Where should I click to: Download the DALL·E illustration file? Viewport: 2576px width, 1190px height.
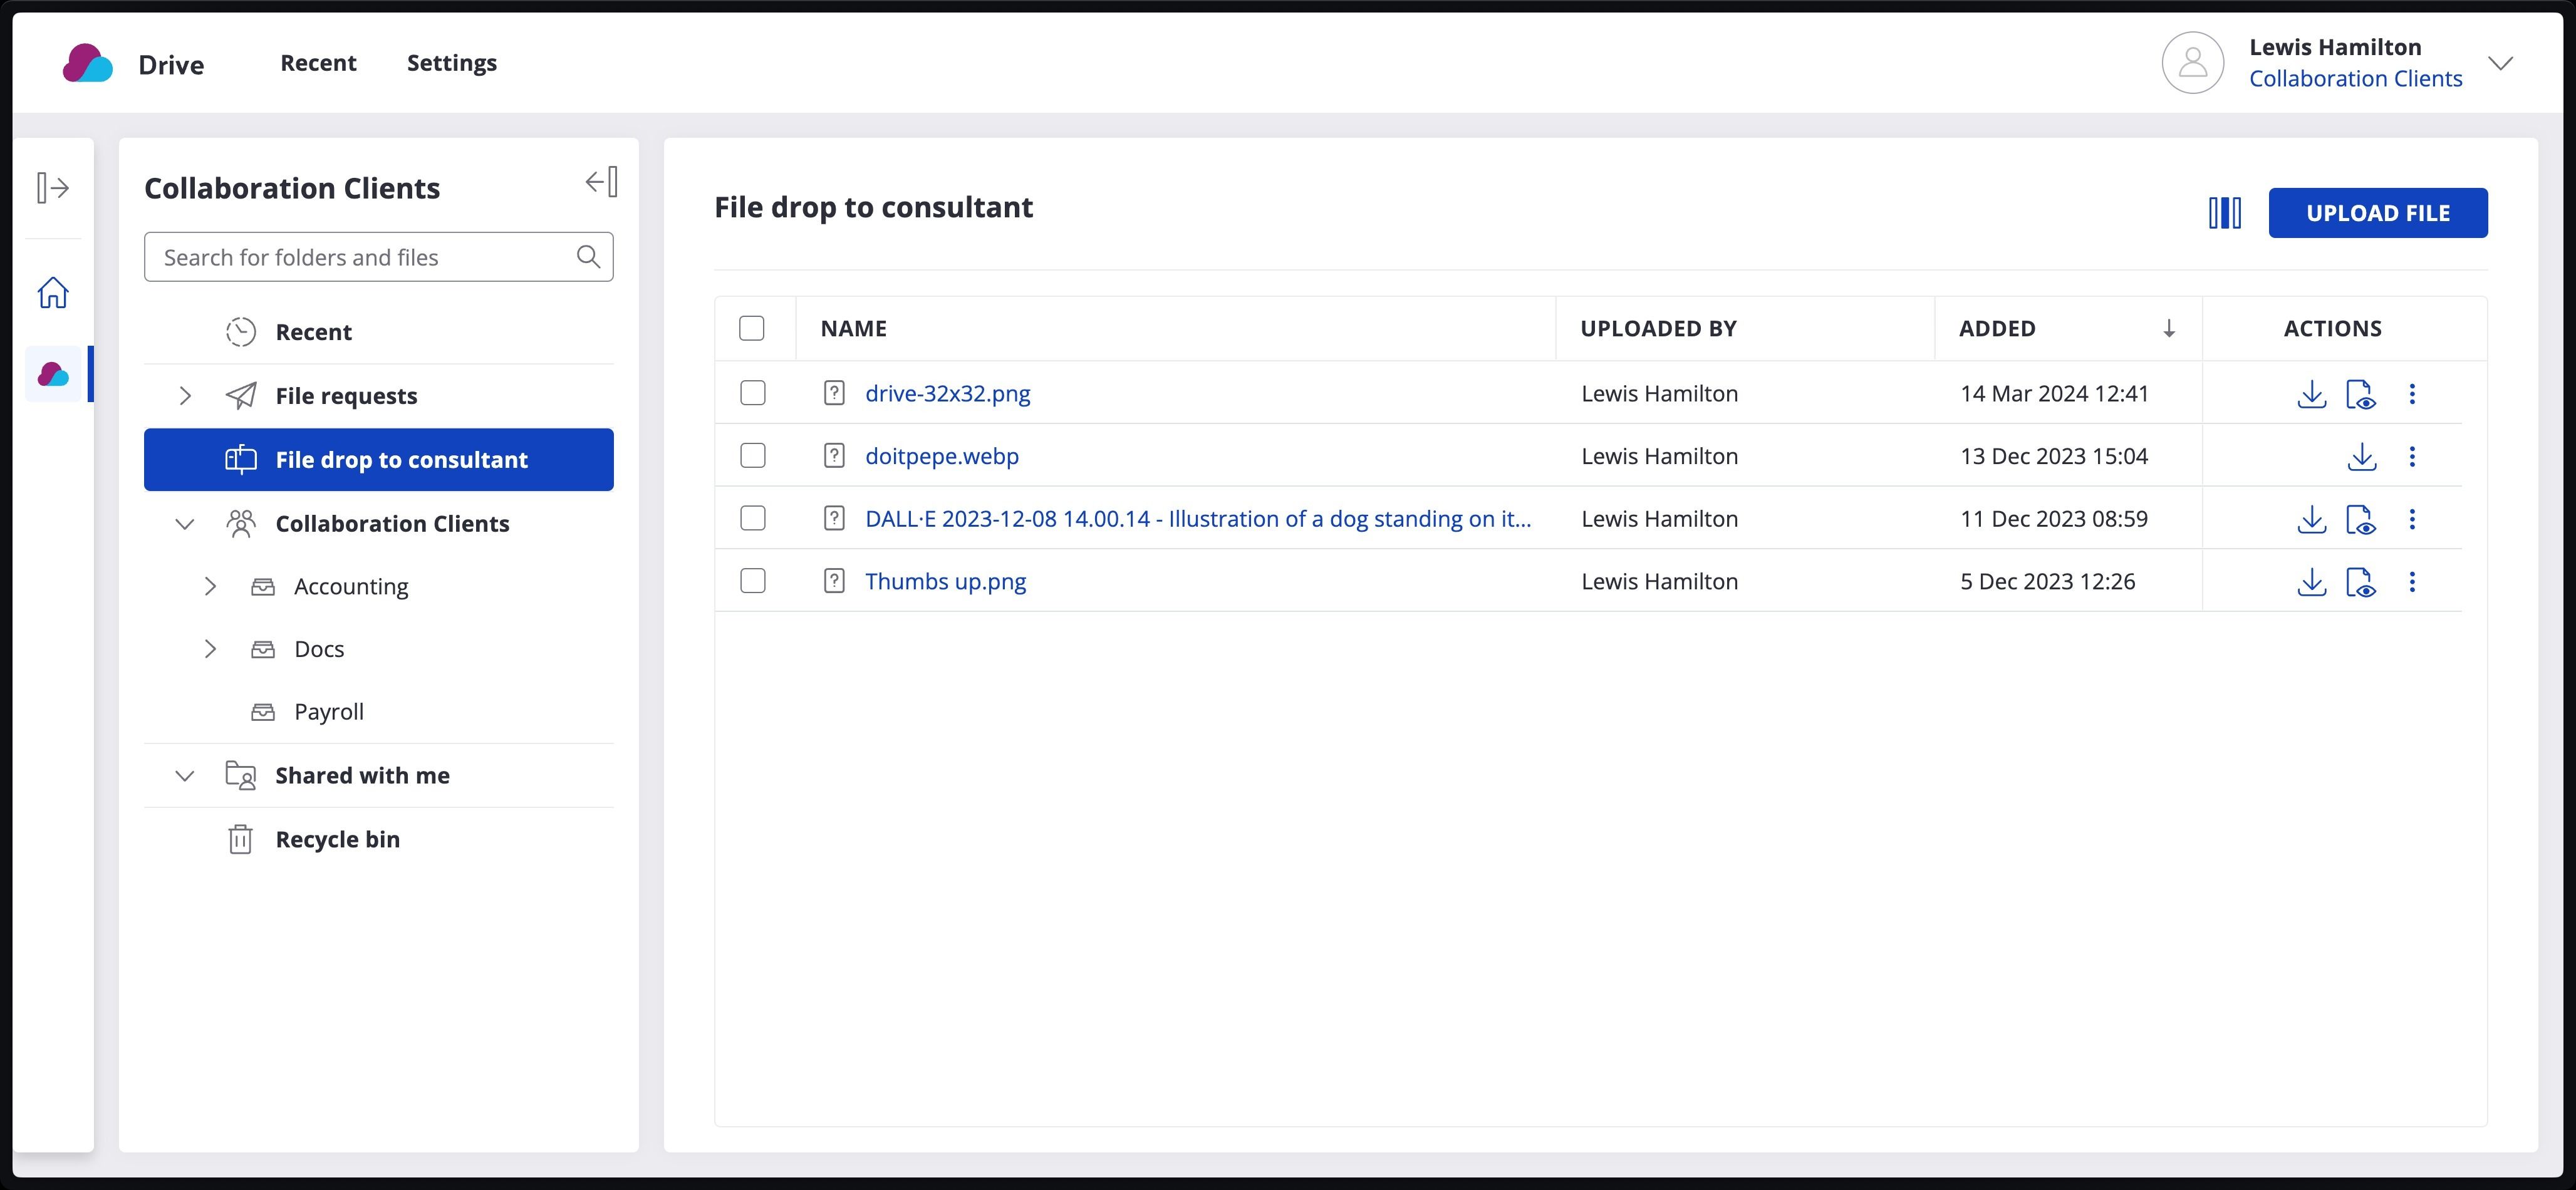click(x=2311, y=519)
